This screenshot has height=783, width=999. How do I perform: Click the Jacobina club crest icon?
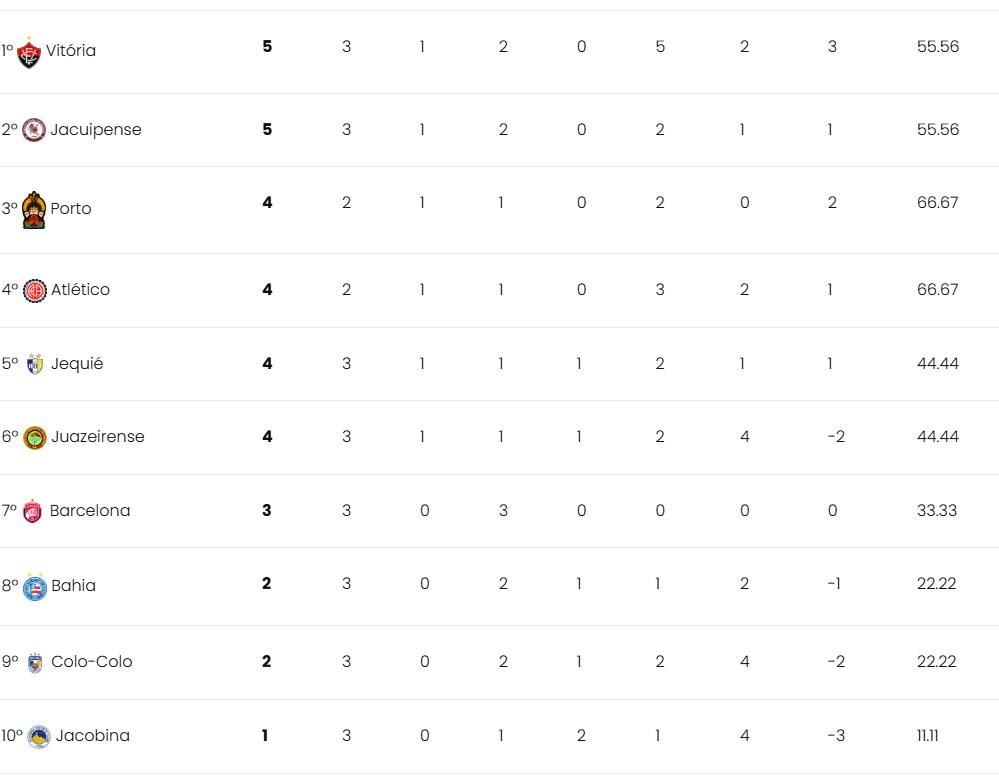[x=39, y=736]
